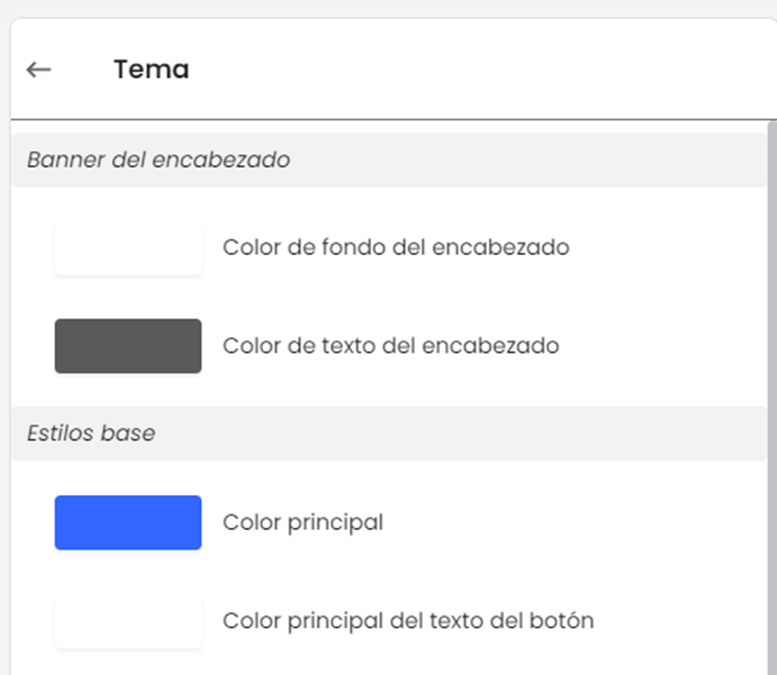This screenshot has width=777, height=675.
Task: Click the "Tema" panel title
Action: tap(151, 69)
